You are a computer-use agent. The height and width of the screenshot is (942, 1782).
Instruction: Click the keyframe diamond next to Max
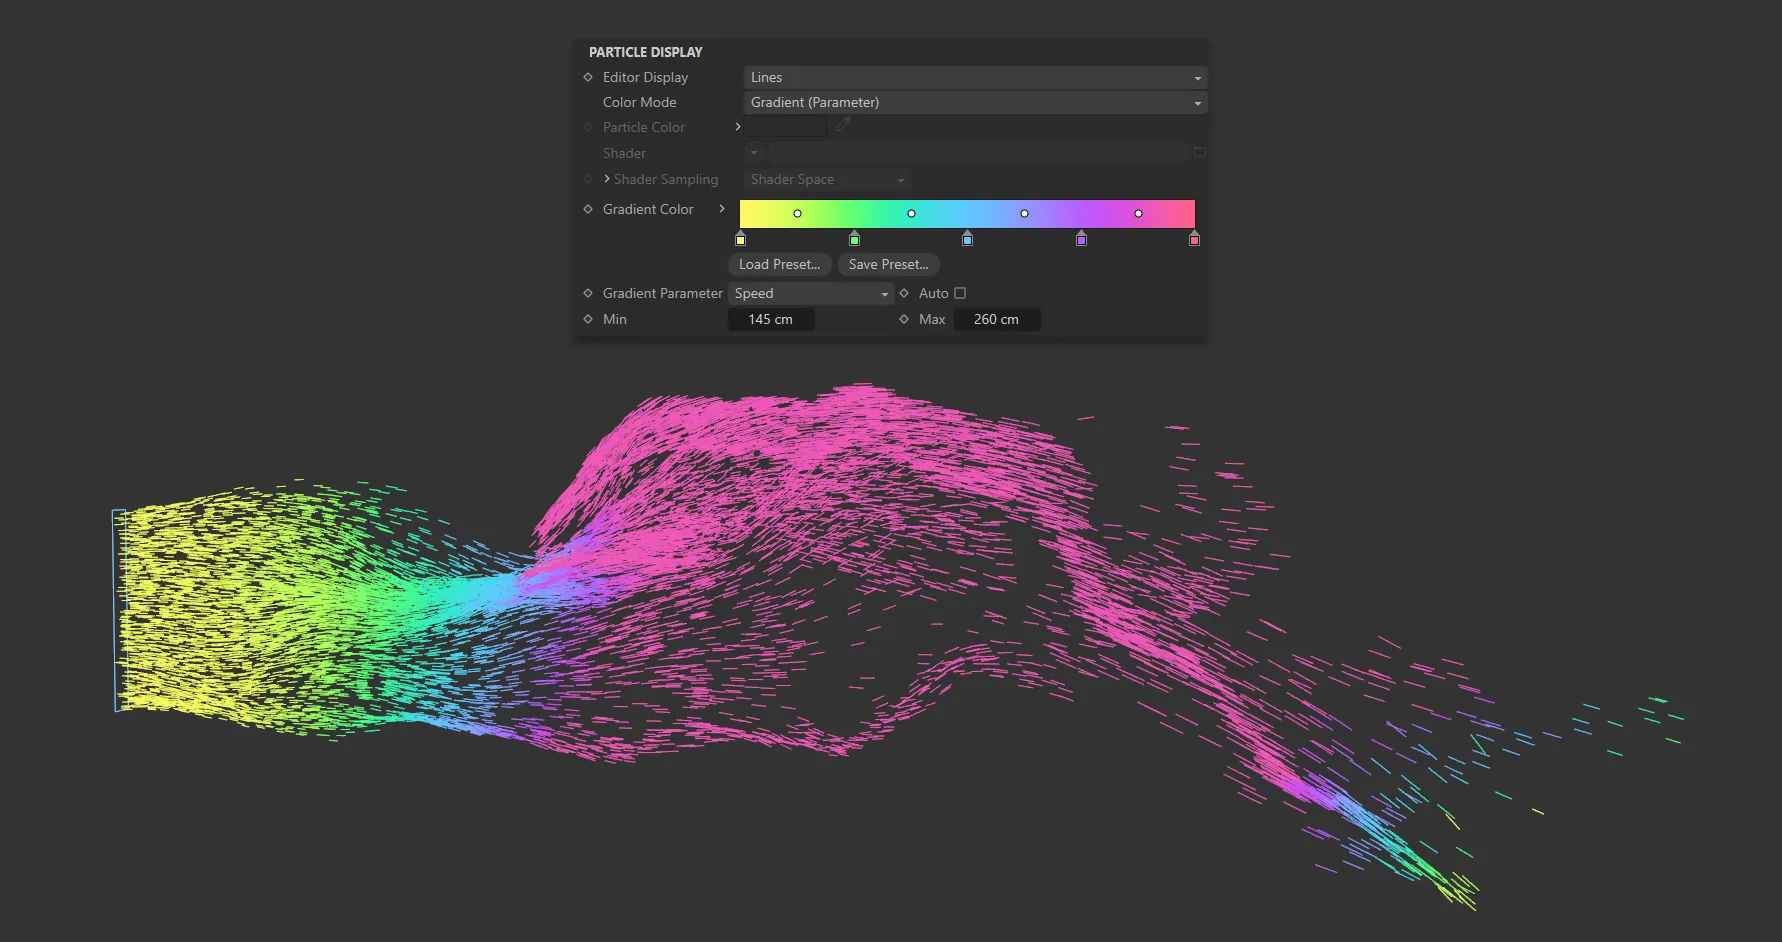(x=903, y=319)
